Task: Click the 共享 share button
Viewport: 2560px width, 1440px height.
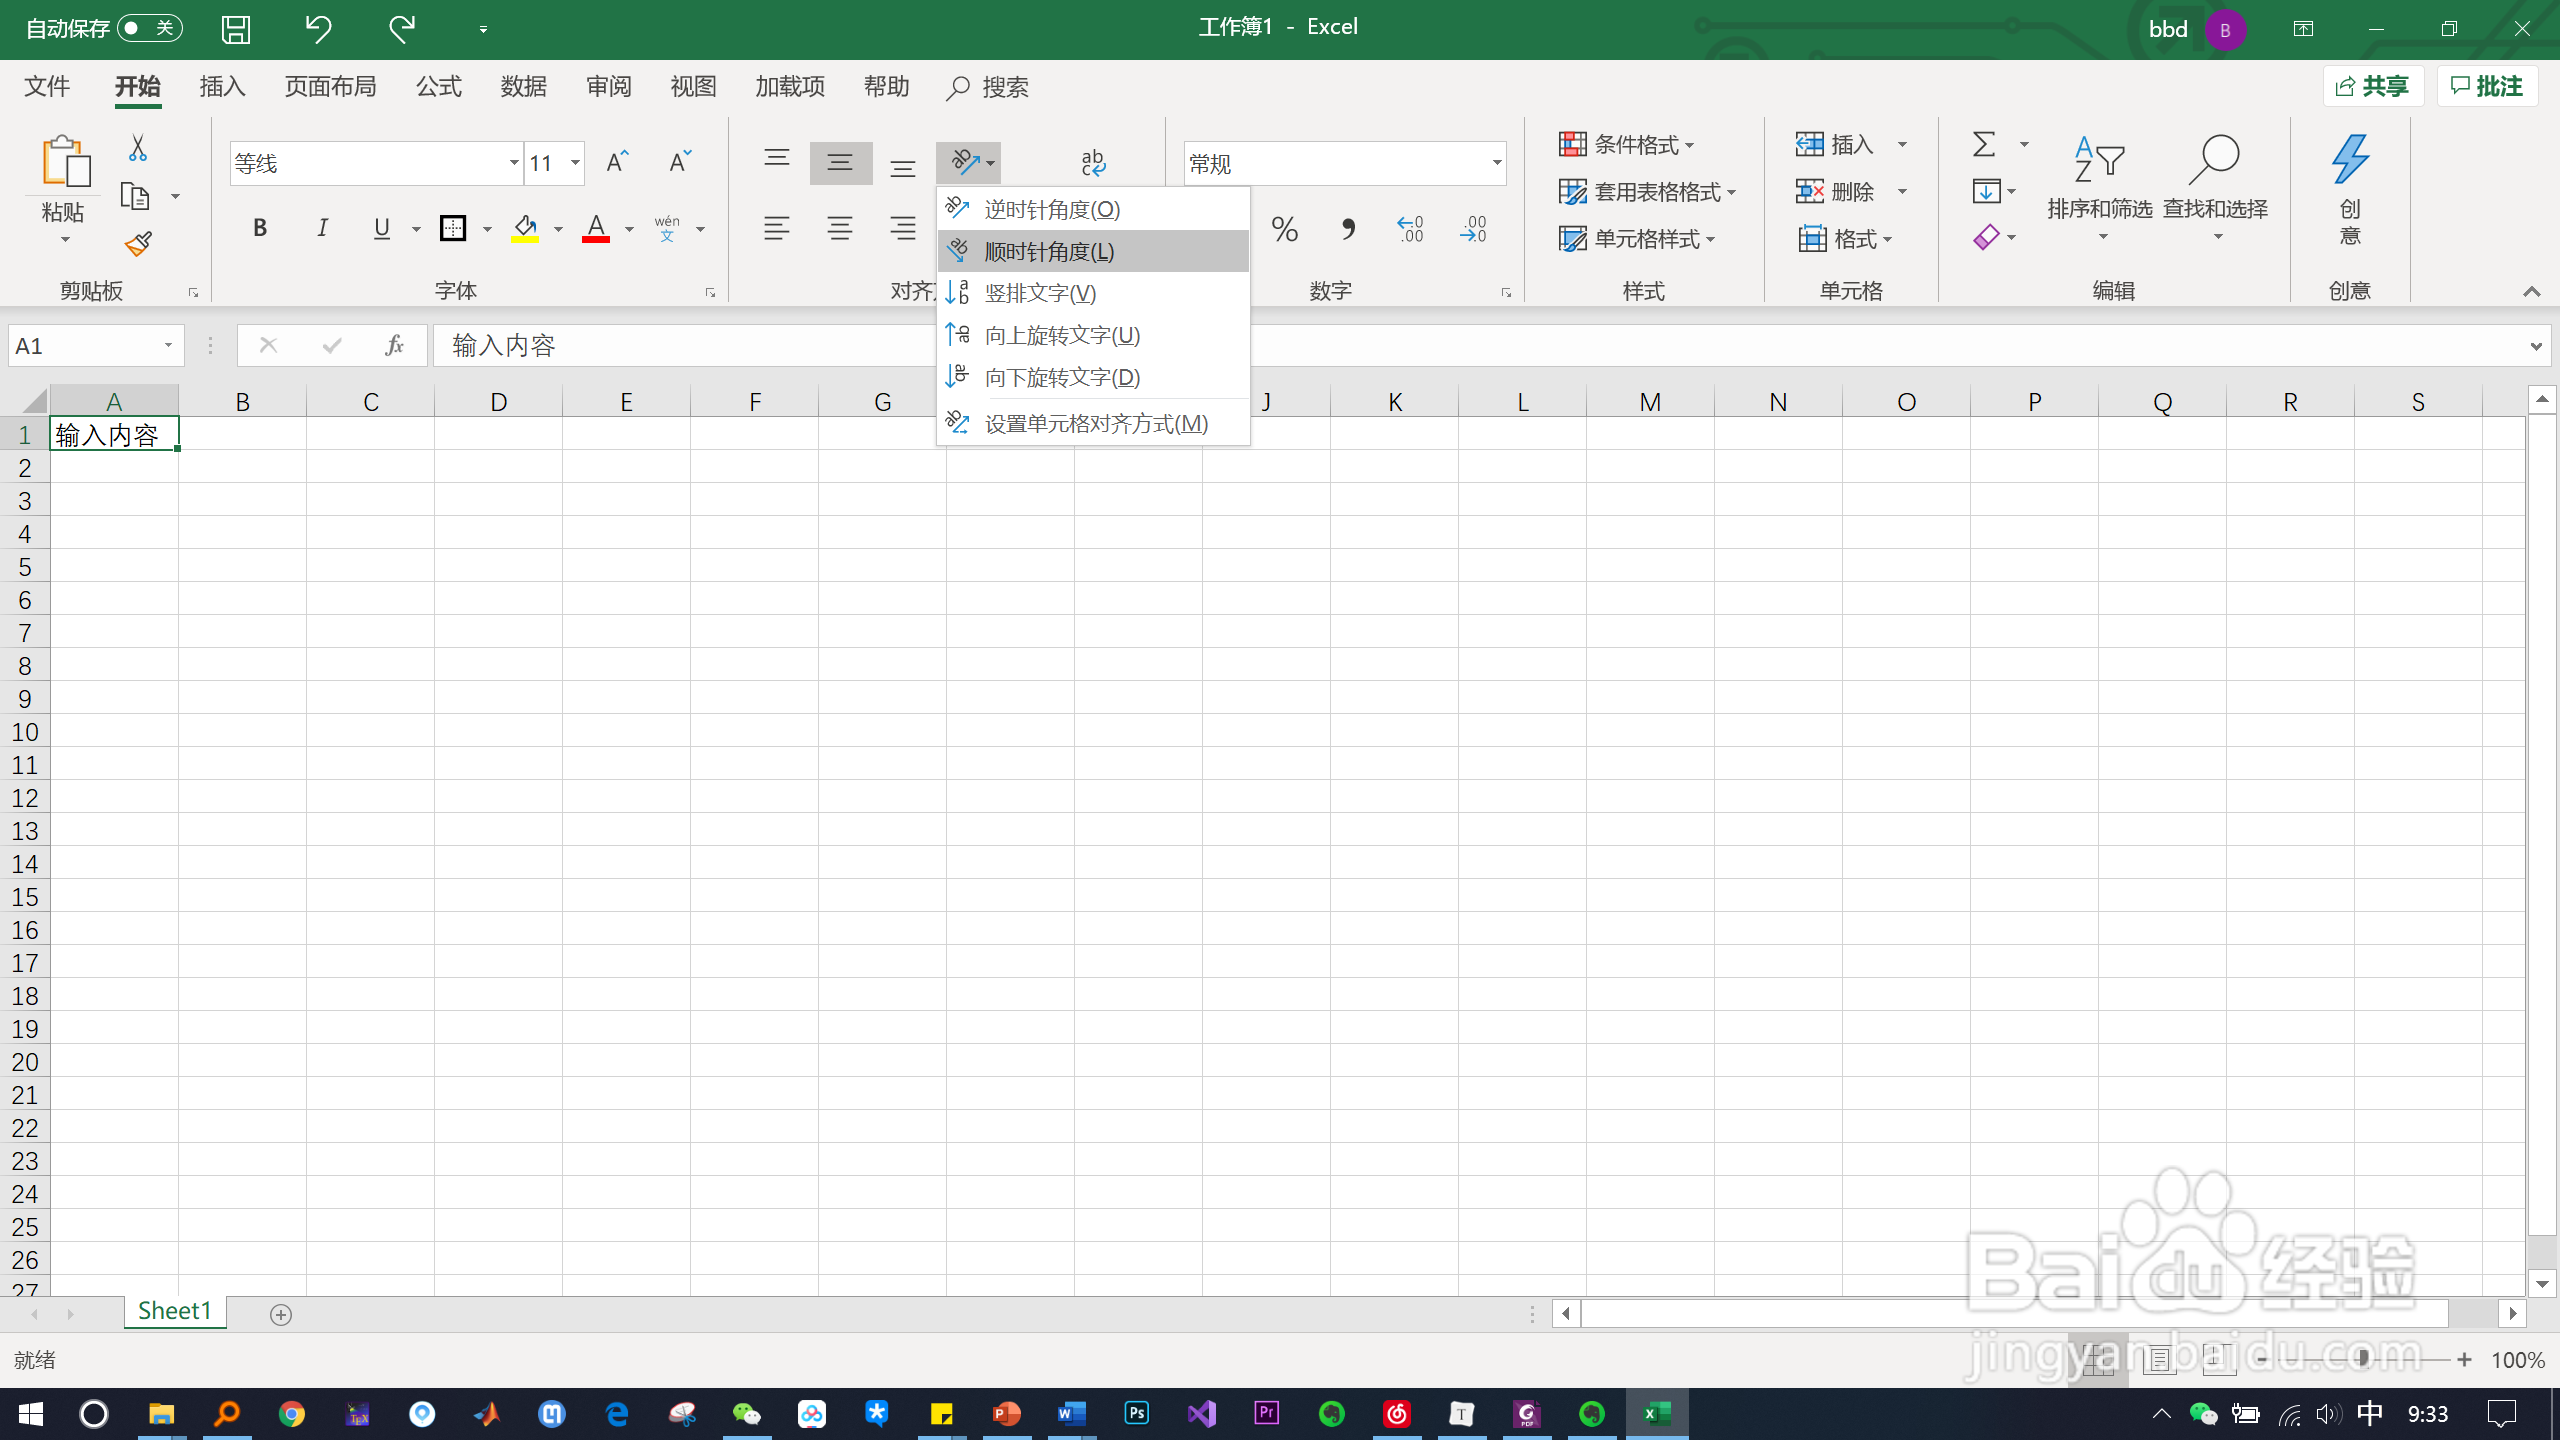Action: tap(2372, 87)
